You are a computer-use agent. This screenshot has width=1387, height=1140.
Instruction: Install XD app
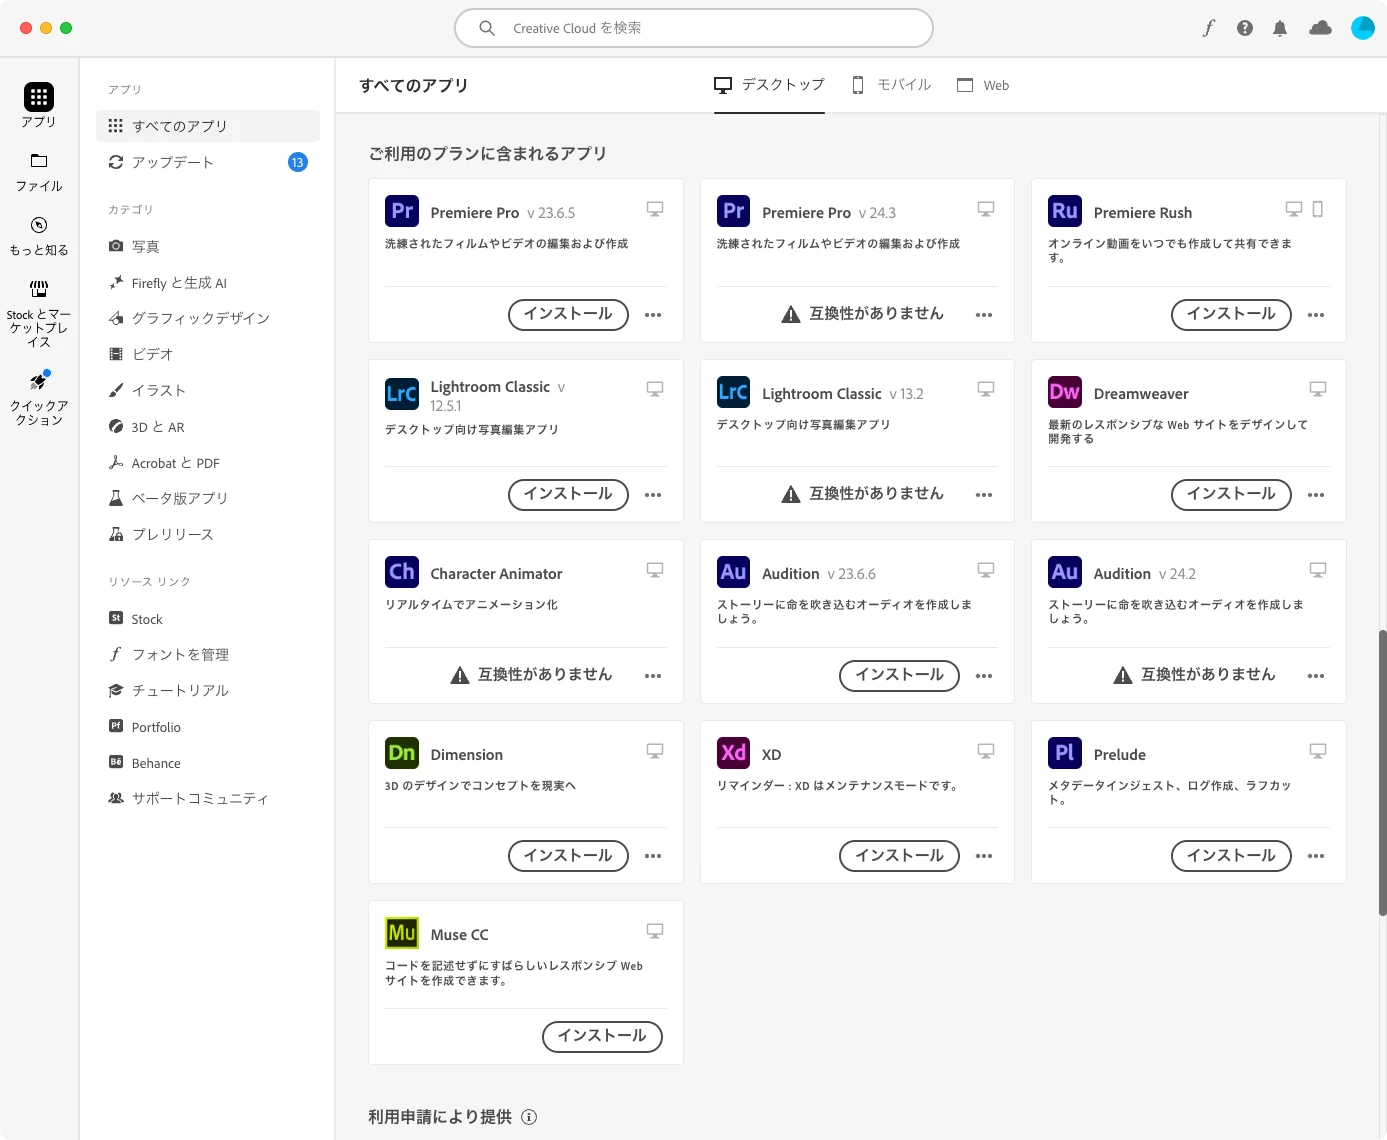click(899, 855)
